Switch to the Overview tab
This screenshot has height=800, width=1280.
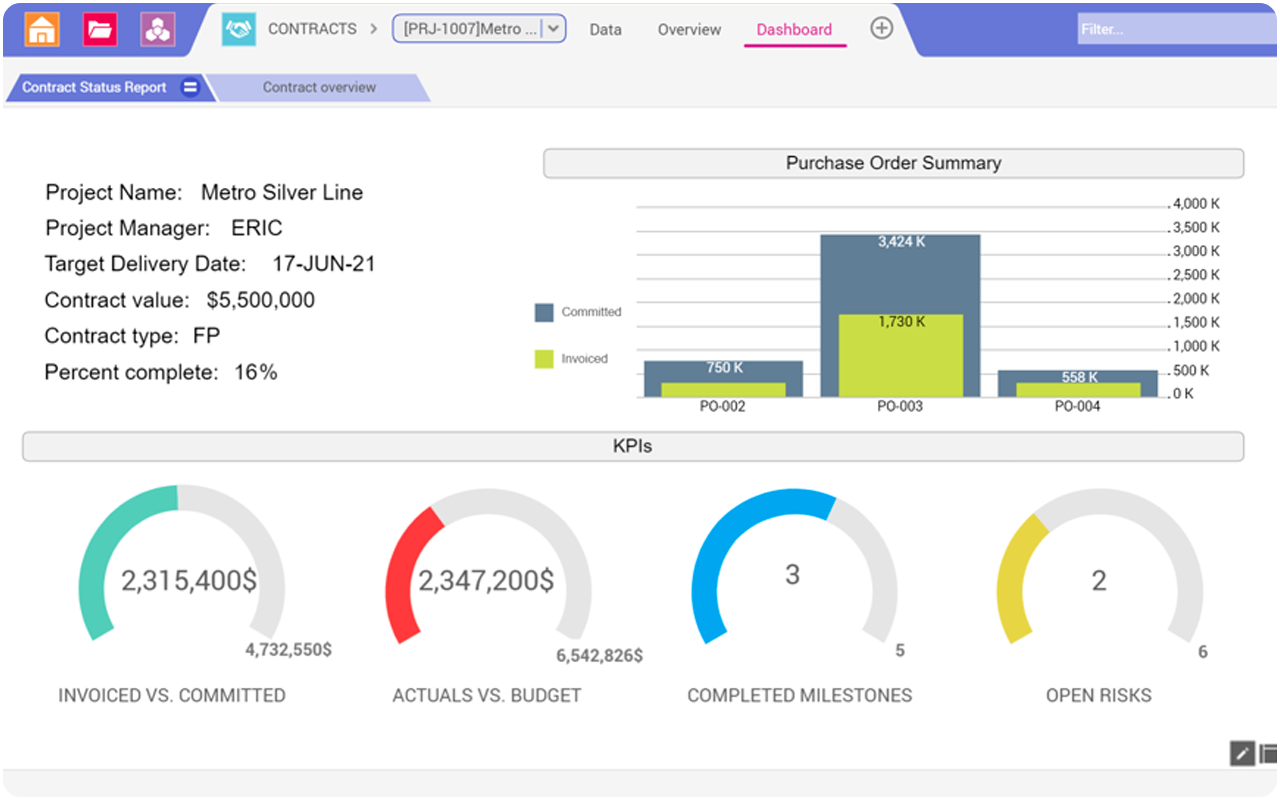click(x=689, y=30)
